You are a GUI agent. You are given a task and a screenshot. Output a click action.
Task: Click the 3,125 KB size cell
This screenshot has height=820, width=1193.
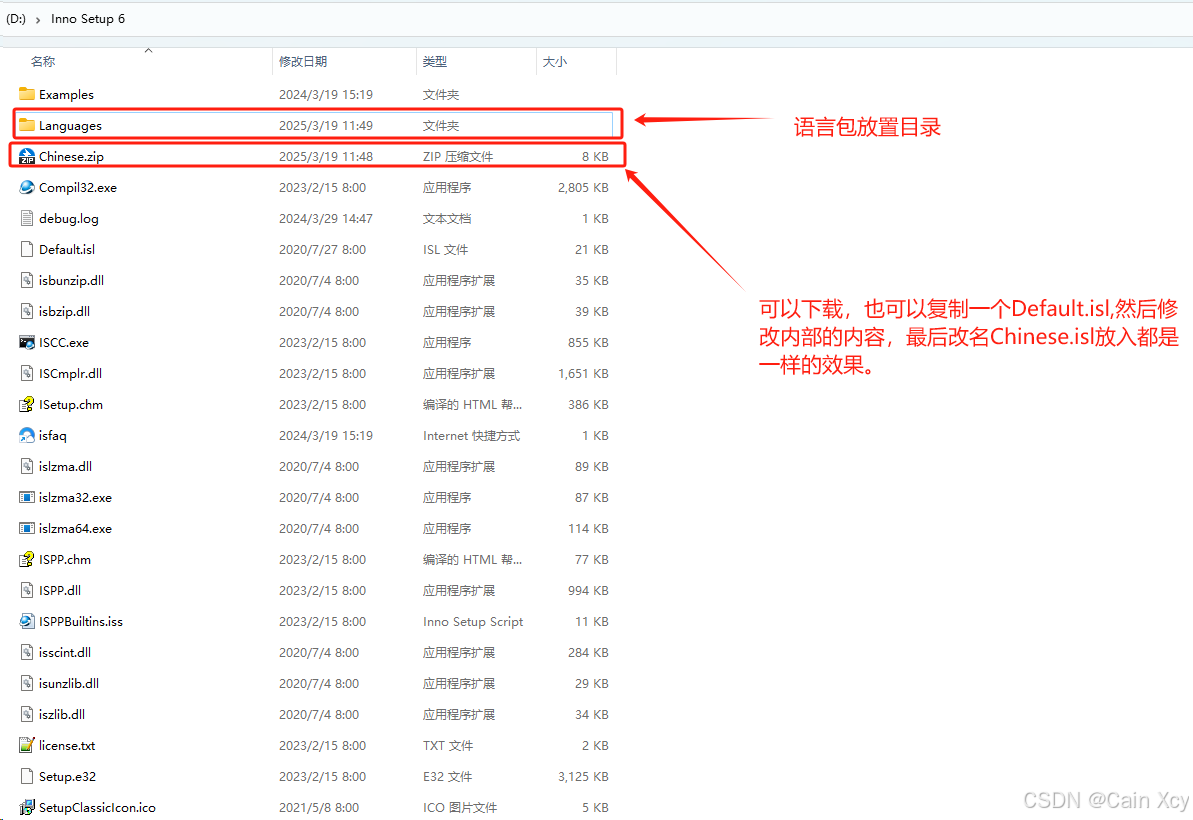583,777
